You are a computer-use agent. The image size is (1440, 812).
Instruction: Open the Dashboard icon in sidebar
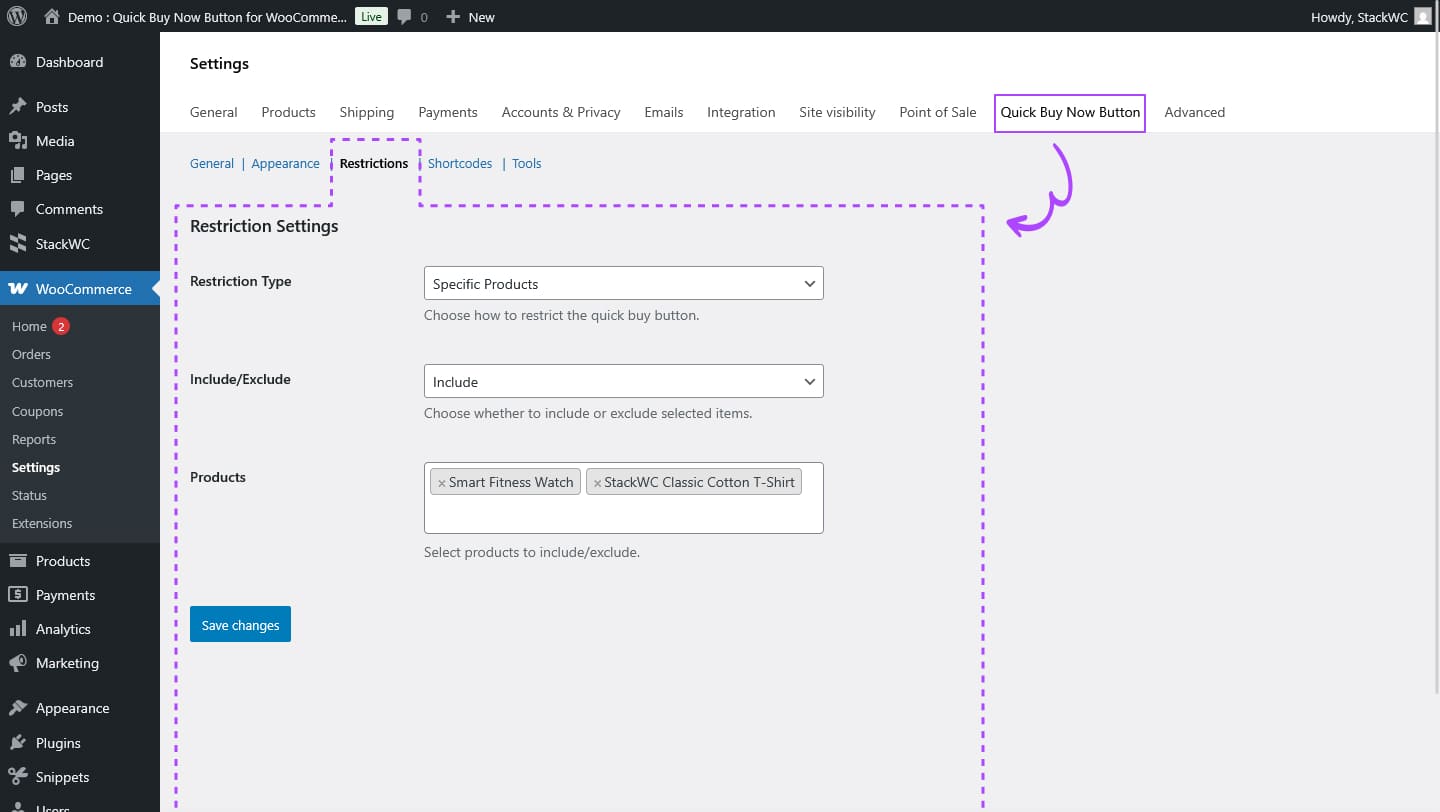coord(18,62)
